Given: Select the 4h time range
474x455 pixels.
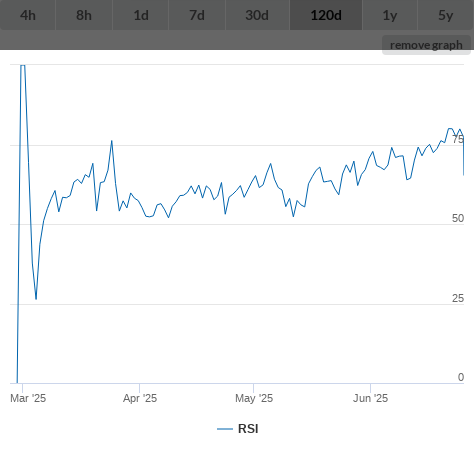Looking at the screenshot, I should 28,15.
